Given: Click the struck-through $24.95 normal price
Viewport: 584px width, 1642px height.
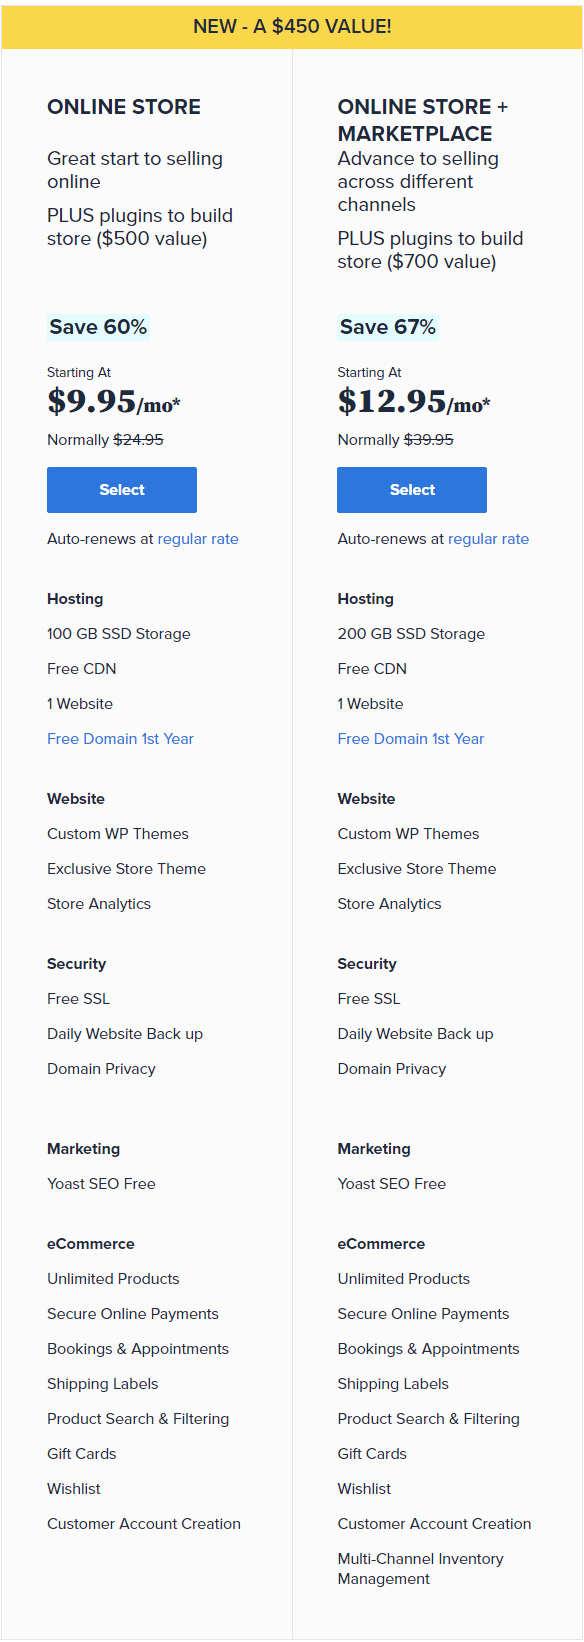Looking at the screenshot, I should click(138, 440).
